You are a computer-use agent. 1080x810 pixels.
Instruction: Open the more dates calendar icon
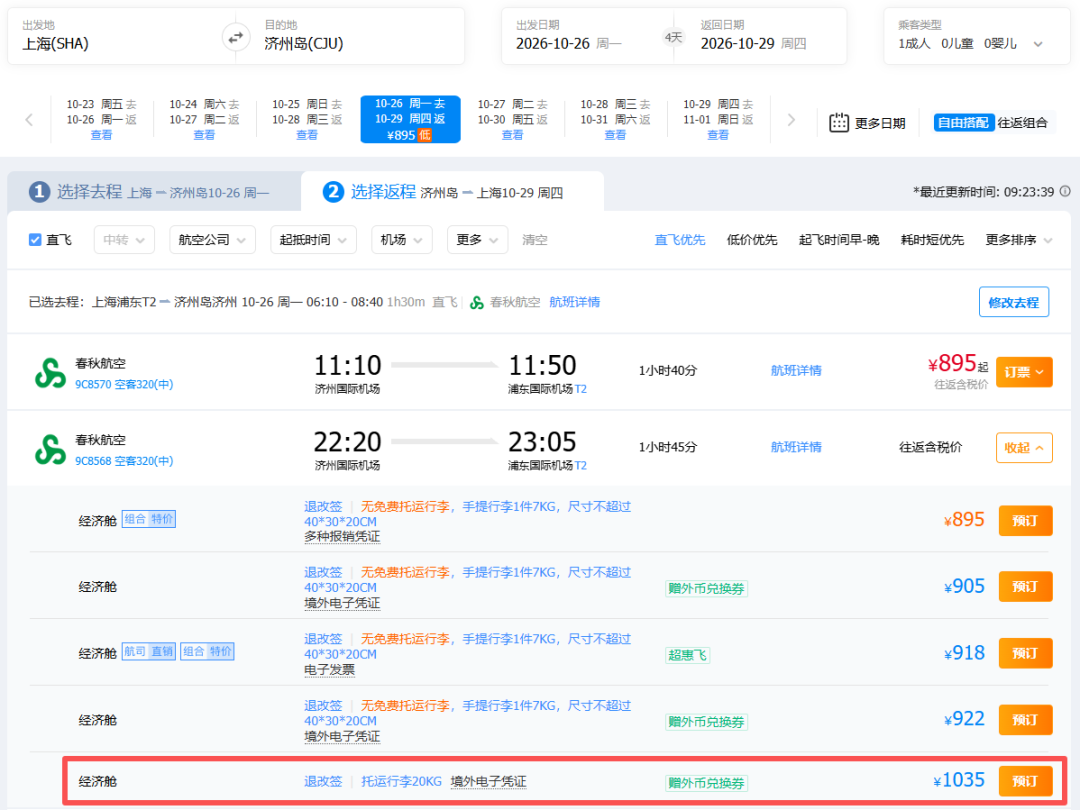(x=838, y=123)
